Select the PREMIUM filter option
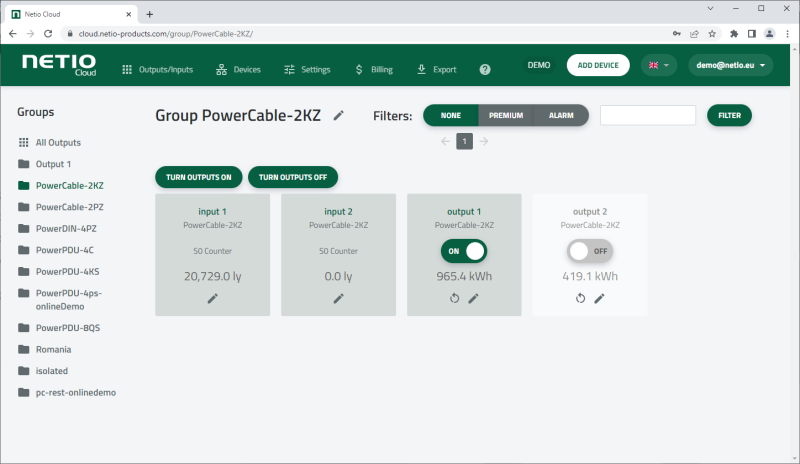This screenshot has height=464, width=800. [x=506, y=116]
